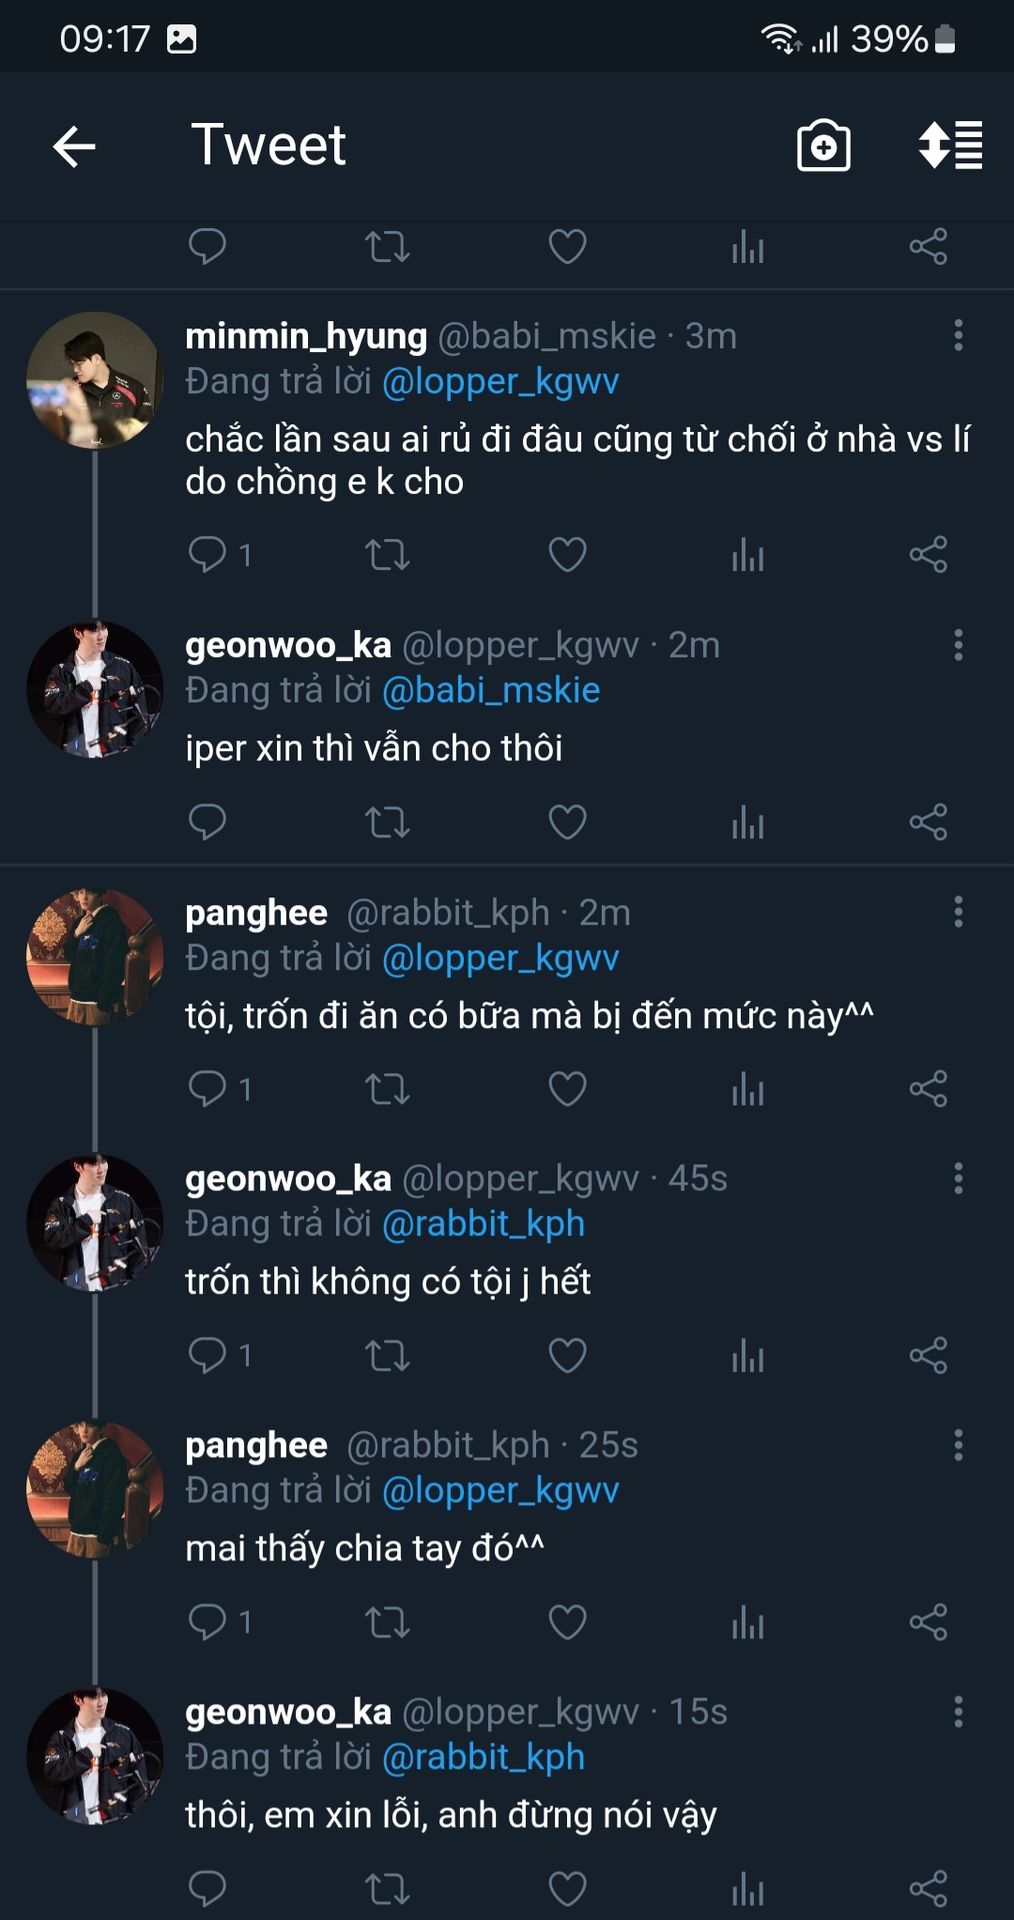
Task: Go back using the arrow icon
Action: point(74,147)
